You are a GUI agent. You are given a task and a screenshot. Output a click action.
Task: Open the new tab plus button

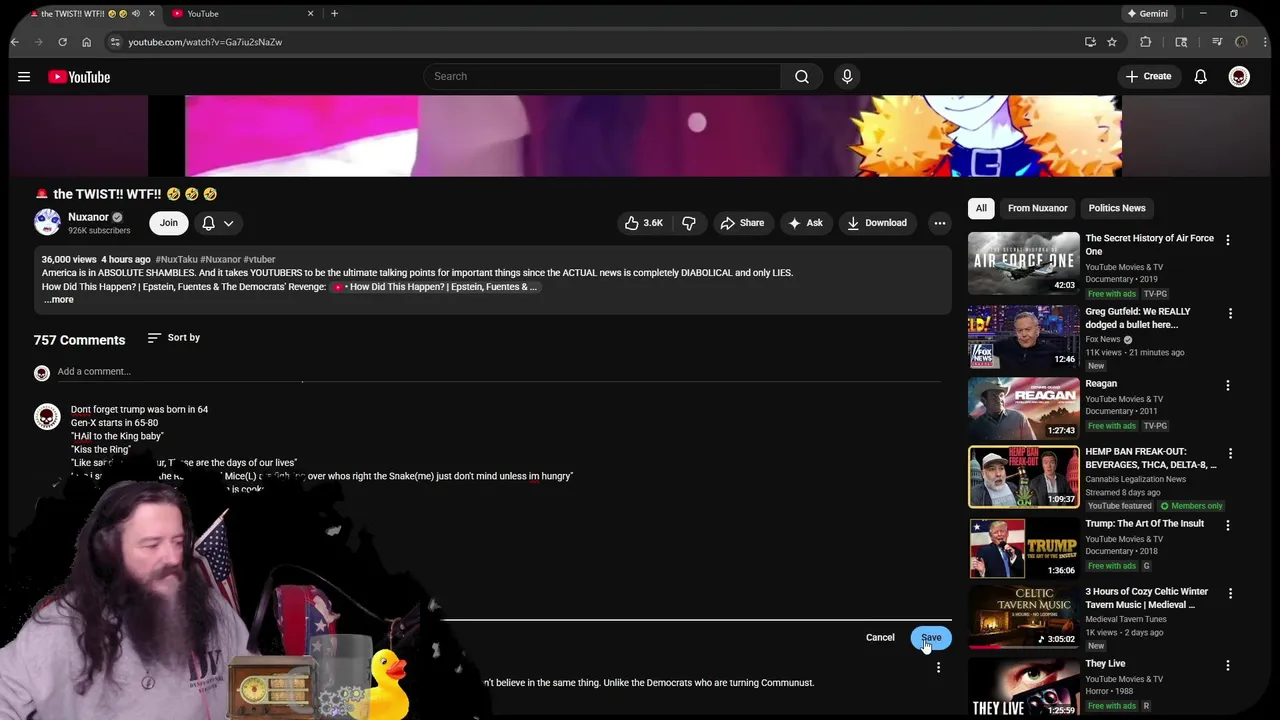point(334,13)
